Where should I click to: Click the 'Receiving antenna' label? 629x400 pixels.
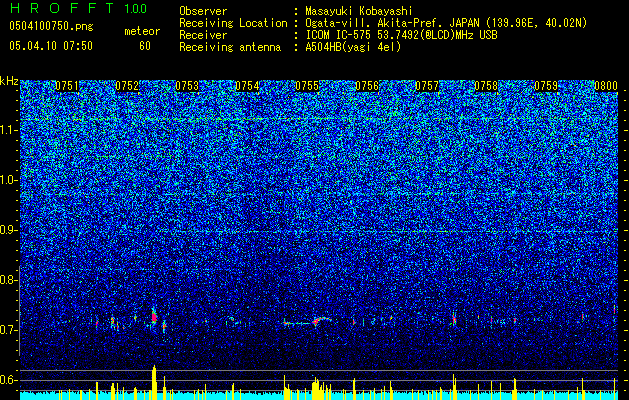coord(230,47)
